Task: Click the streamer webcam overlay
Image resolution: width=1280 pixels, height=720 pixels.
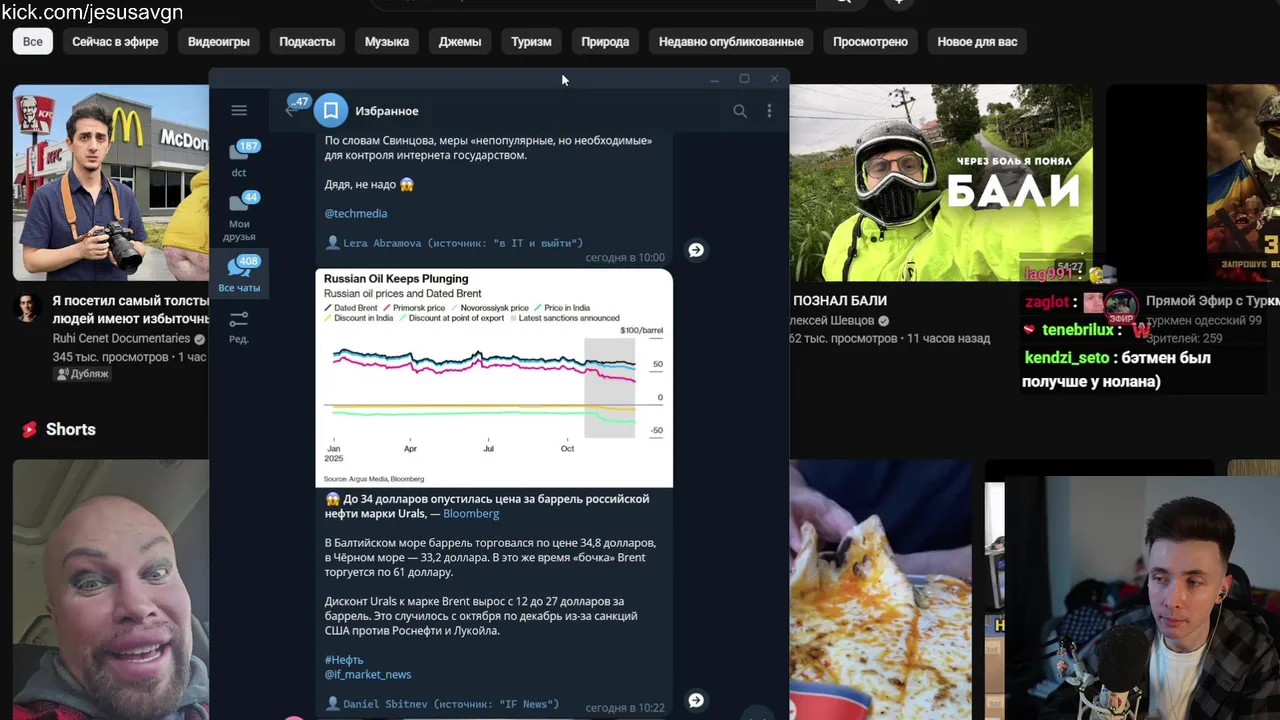Action: point(1142,598)
